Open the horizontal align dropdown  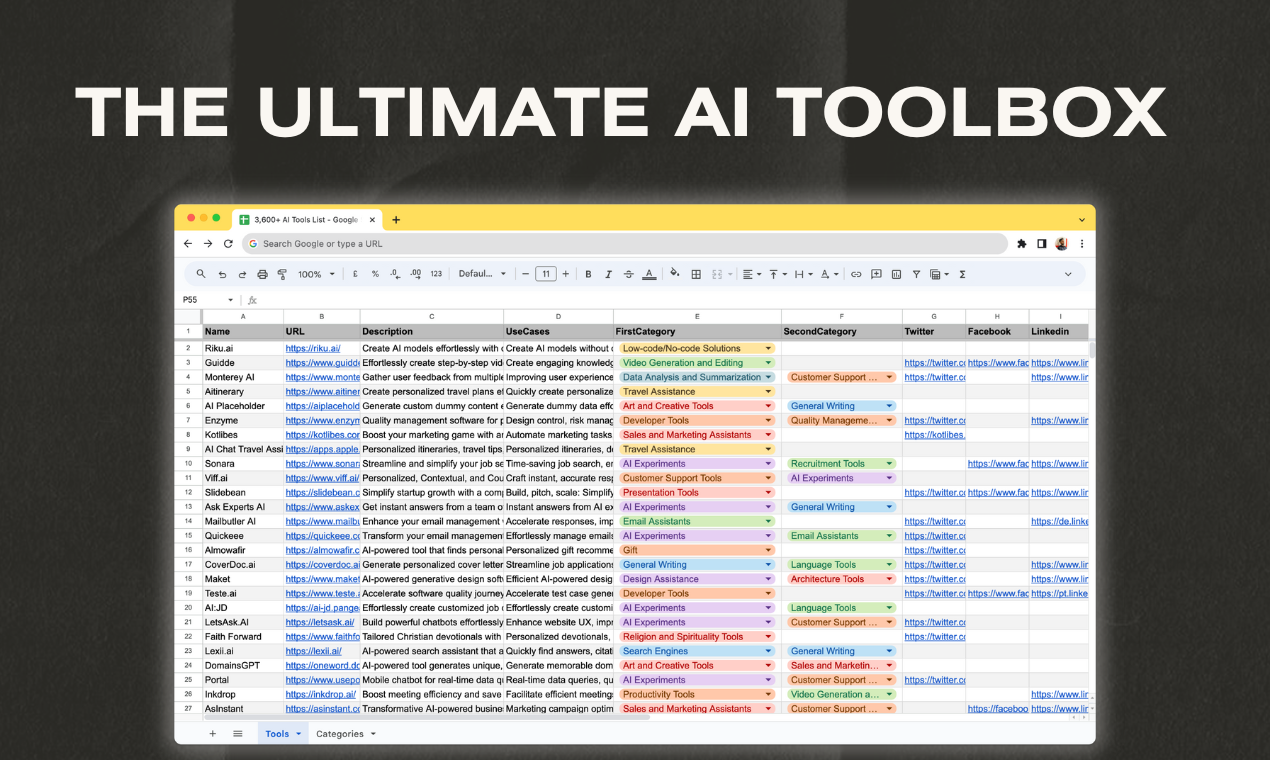point(752,274)
